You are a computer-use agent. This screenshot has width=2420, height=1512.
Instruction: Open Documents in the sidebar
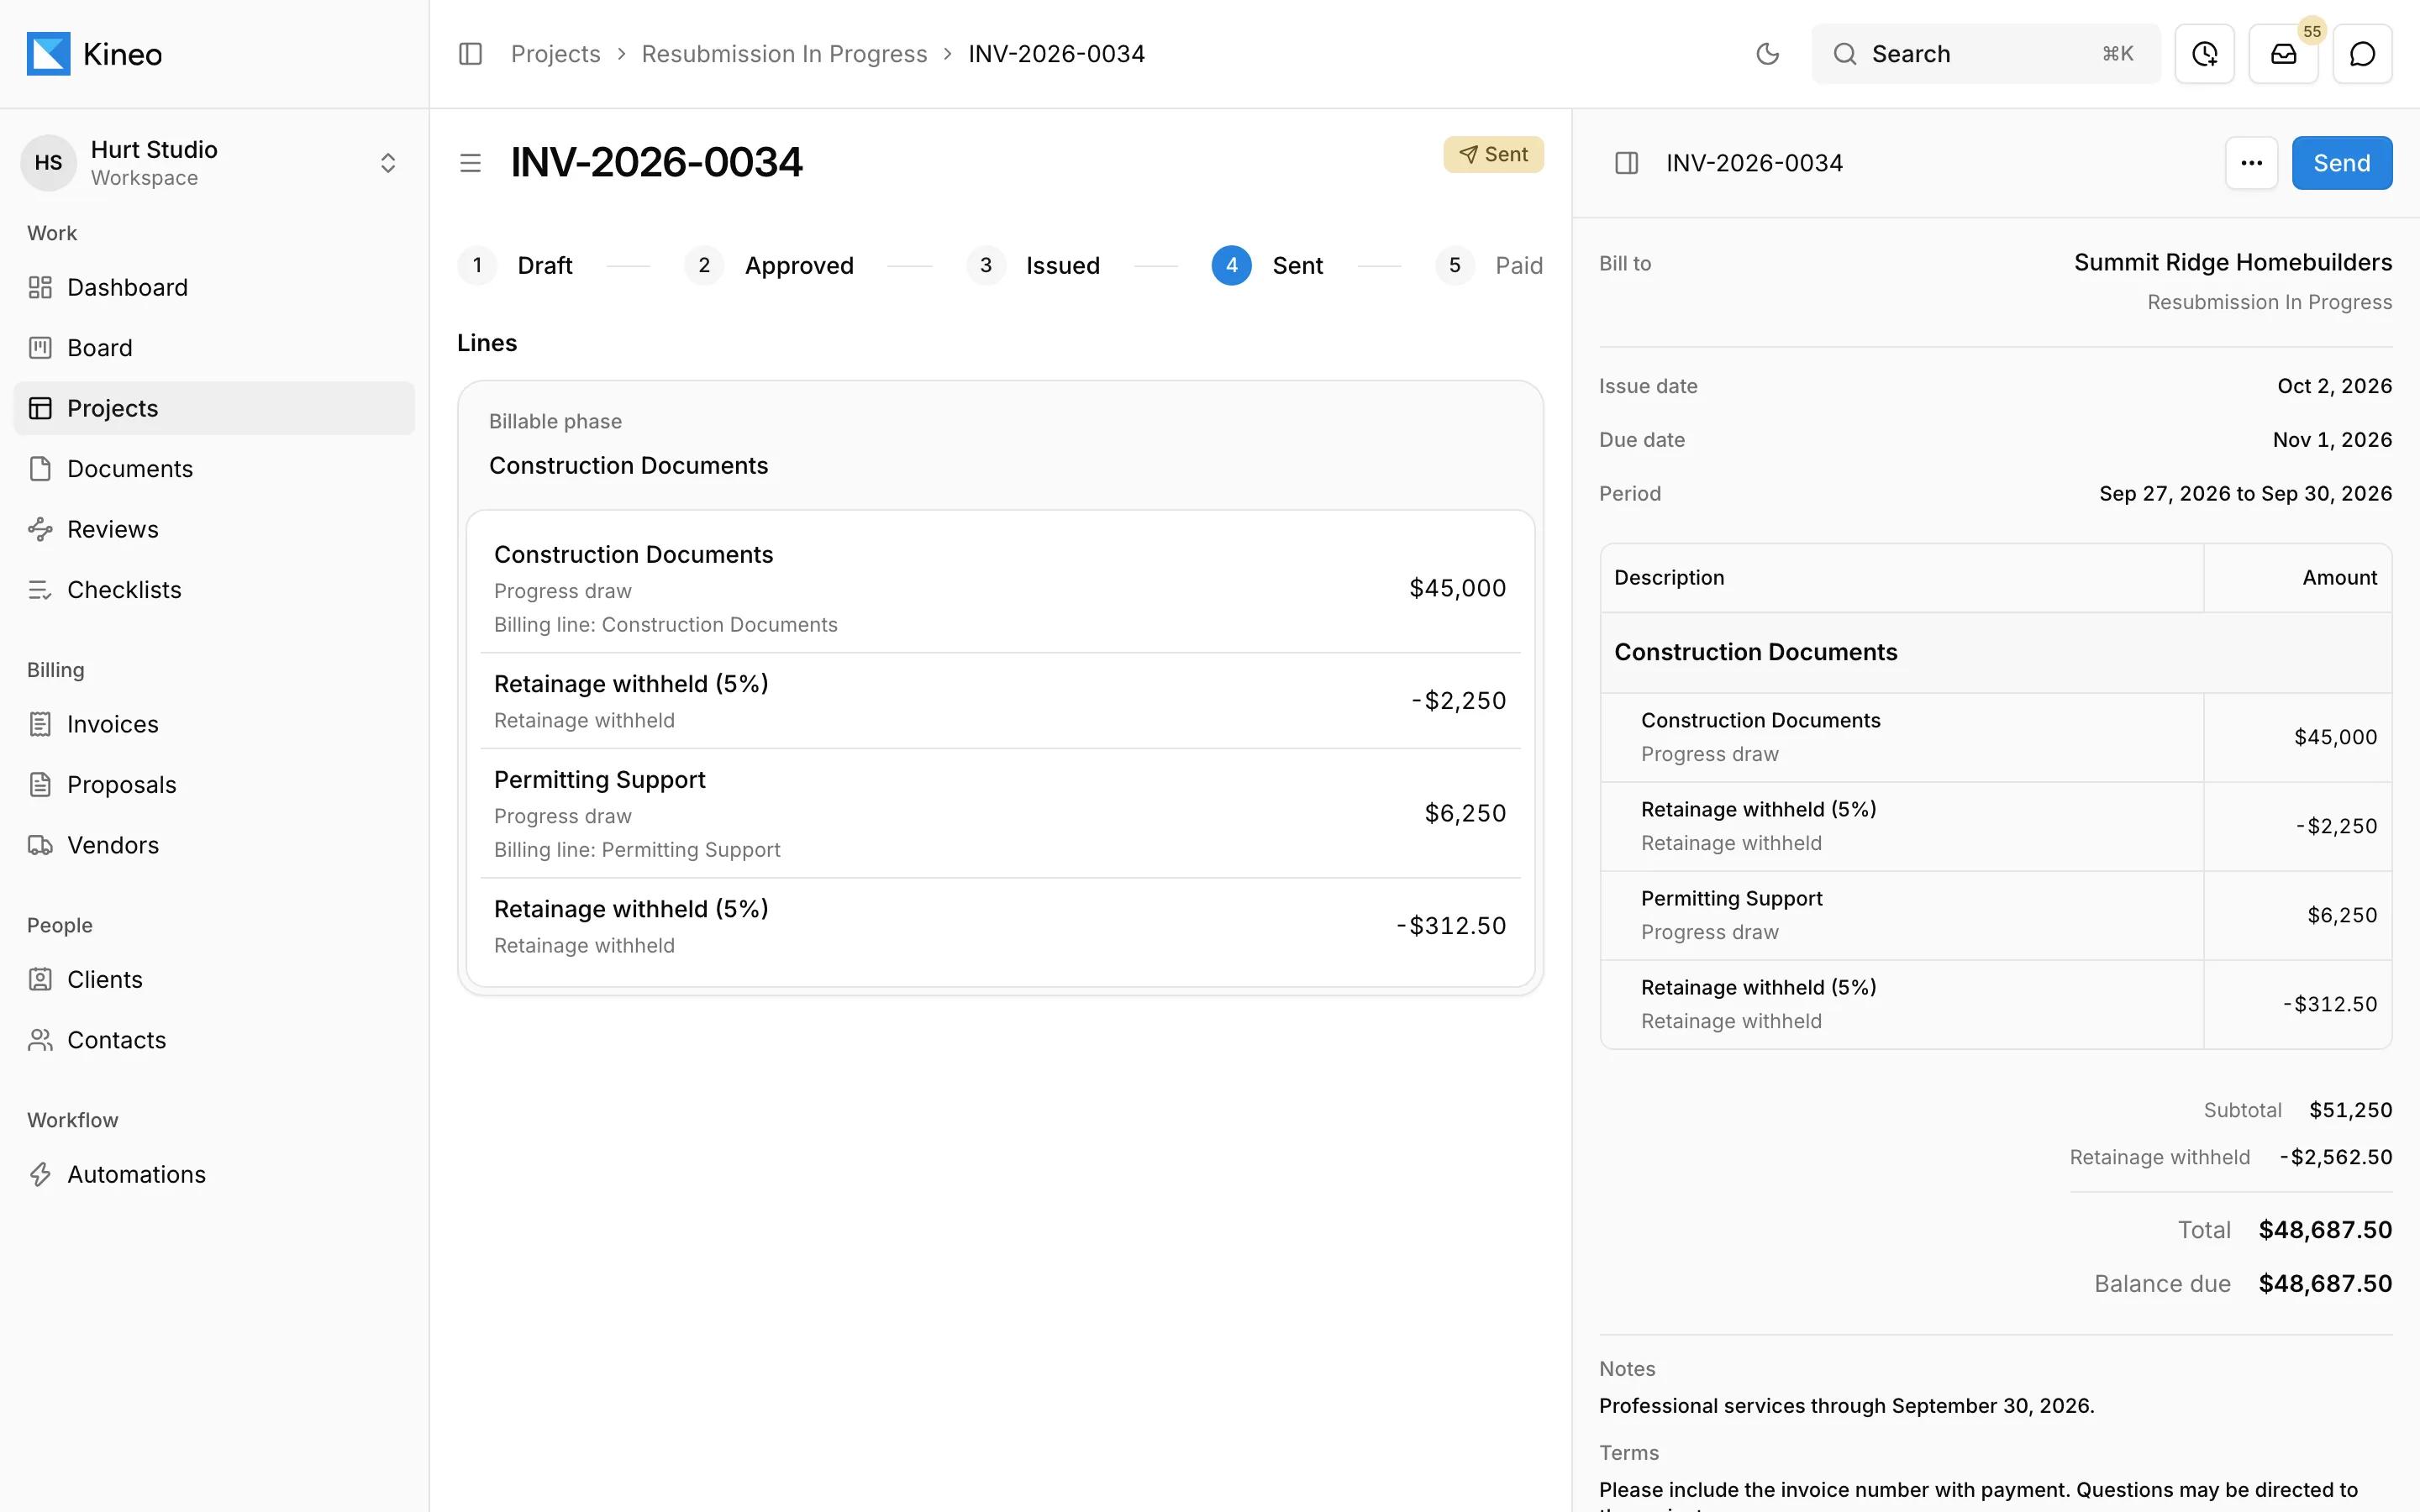coord(214,469)
